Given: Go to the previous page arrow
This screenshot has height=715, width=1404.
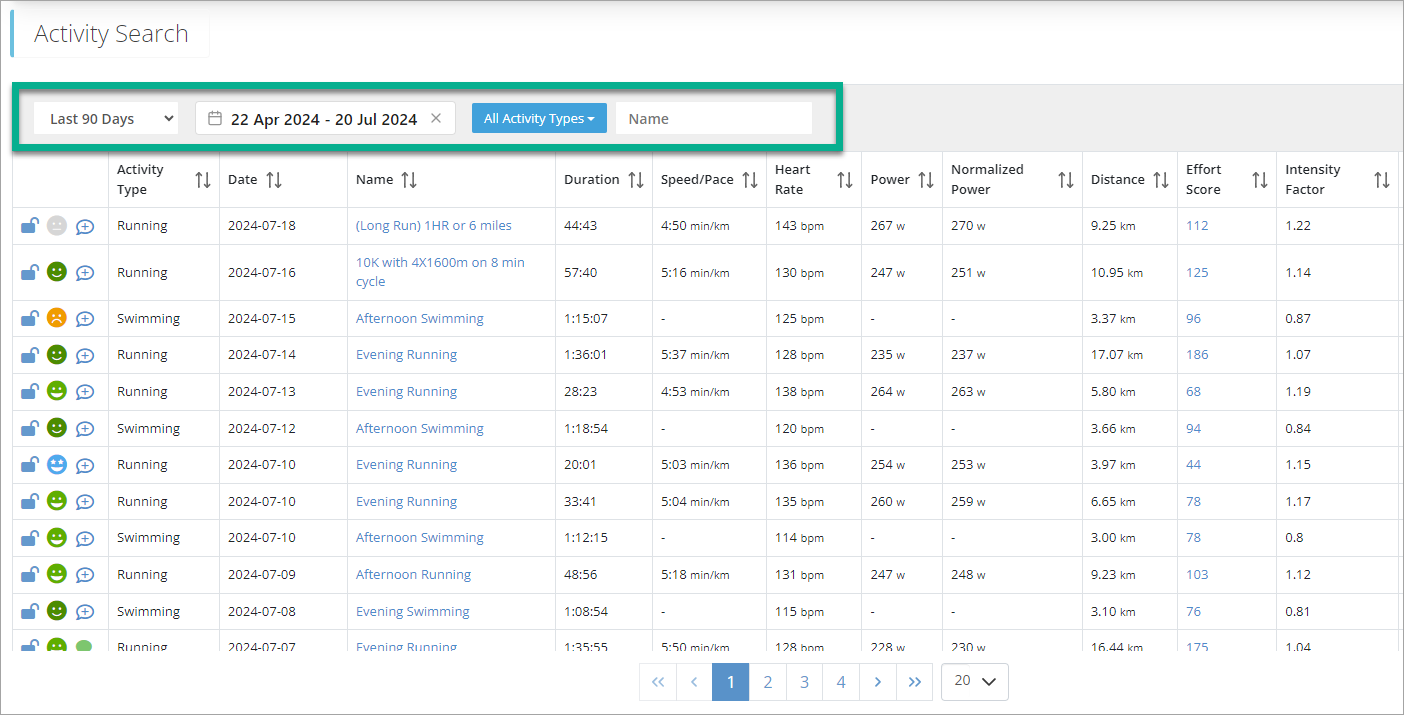Looking at the screenshot, I should coord(694,682).
